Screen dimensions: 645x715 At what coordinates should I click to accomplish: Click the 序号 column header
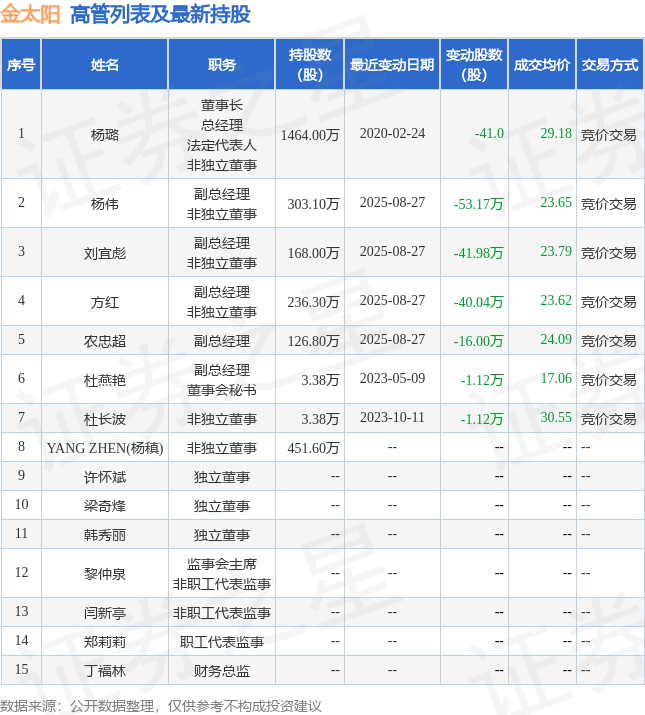(21, 65)
